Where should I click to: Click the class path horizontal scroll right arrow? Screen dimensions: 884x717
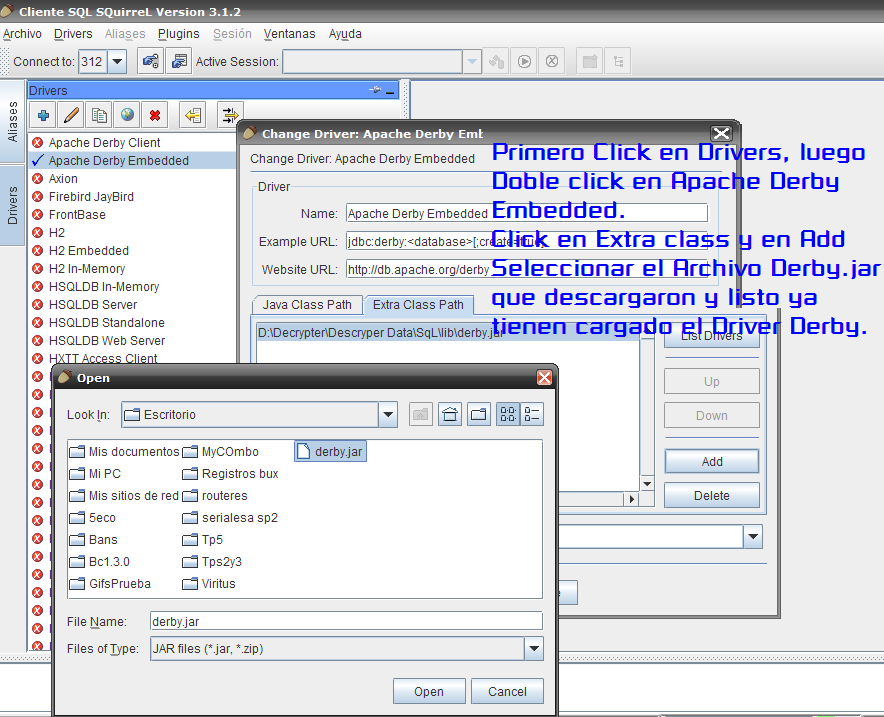coord(632,499)
